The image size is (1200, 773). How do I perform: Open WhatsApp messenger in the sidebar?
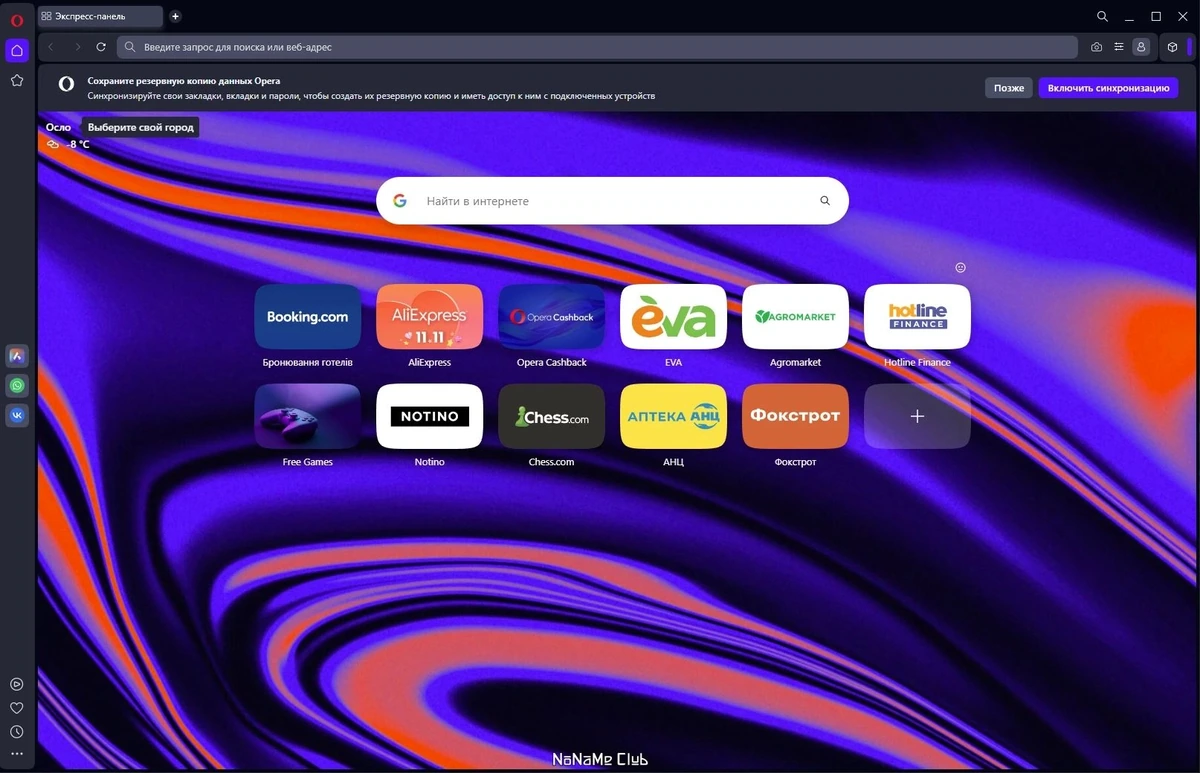pyautogui.click(x=17, y=385)
